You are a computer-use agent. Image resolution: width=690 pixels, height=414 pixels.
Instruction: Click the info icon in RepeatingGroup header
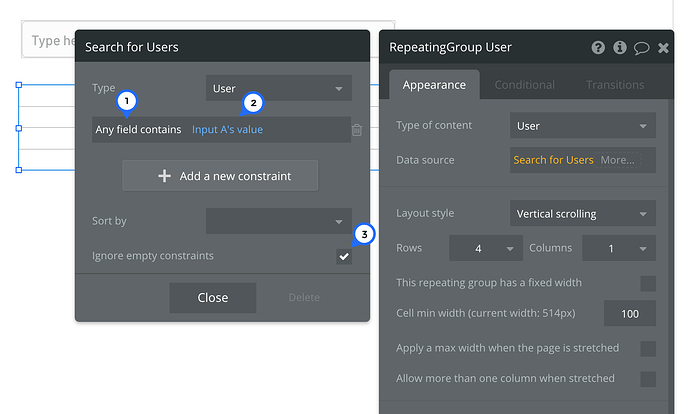(620, 47)
